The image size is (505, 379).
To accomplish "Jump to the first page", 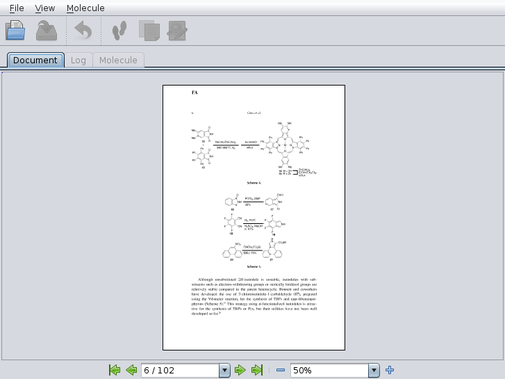I will click(x=114, y=370).
